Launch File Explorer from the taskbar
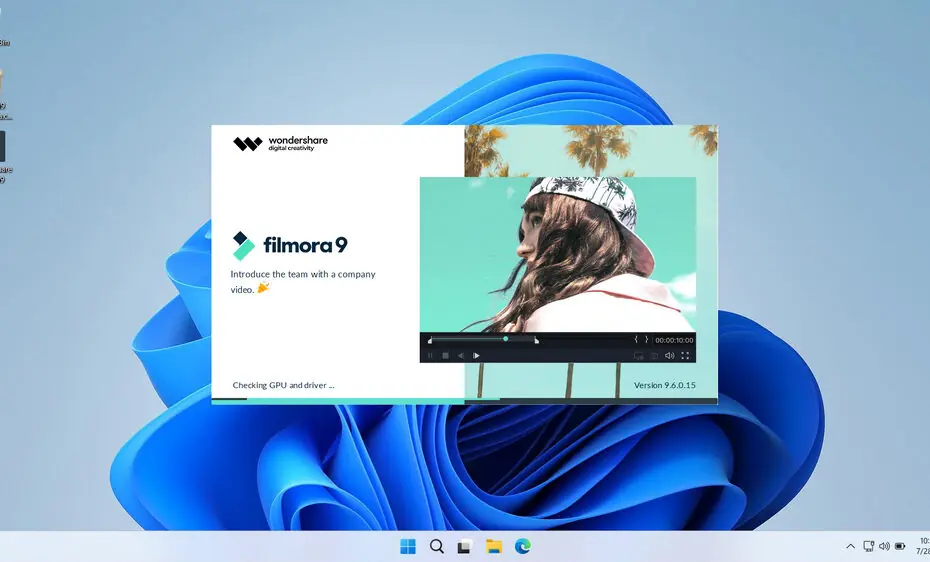Image resolution: width=930 pixels, height=562 pixels. tap(493, 546)
